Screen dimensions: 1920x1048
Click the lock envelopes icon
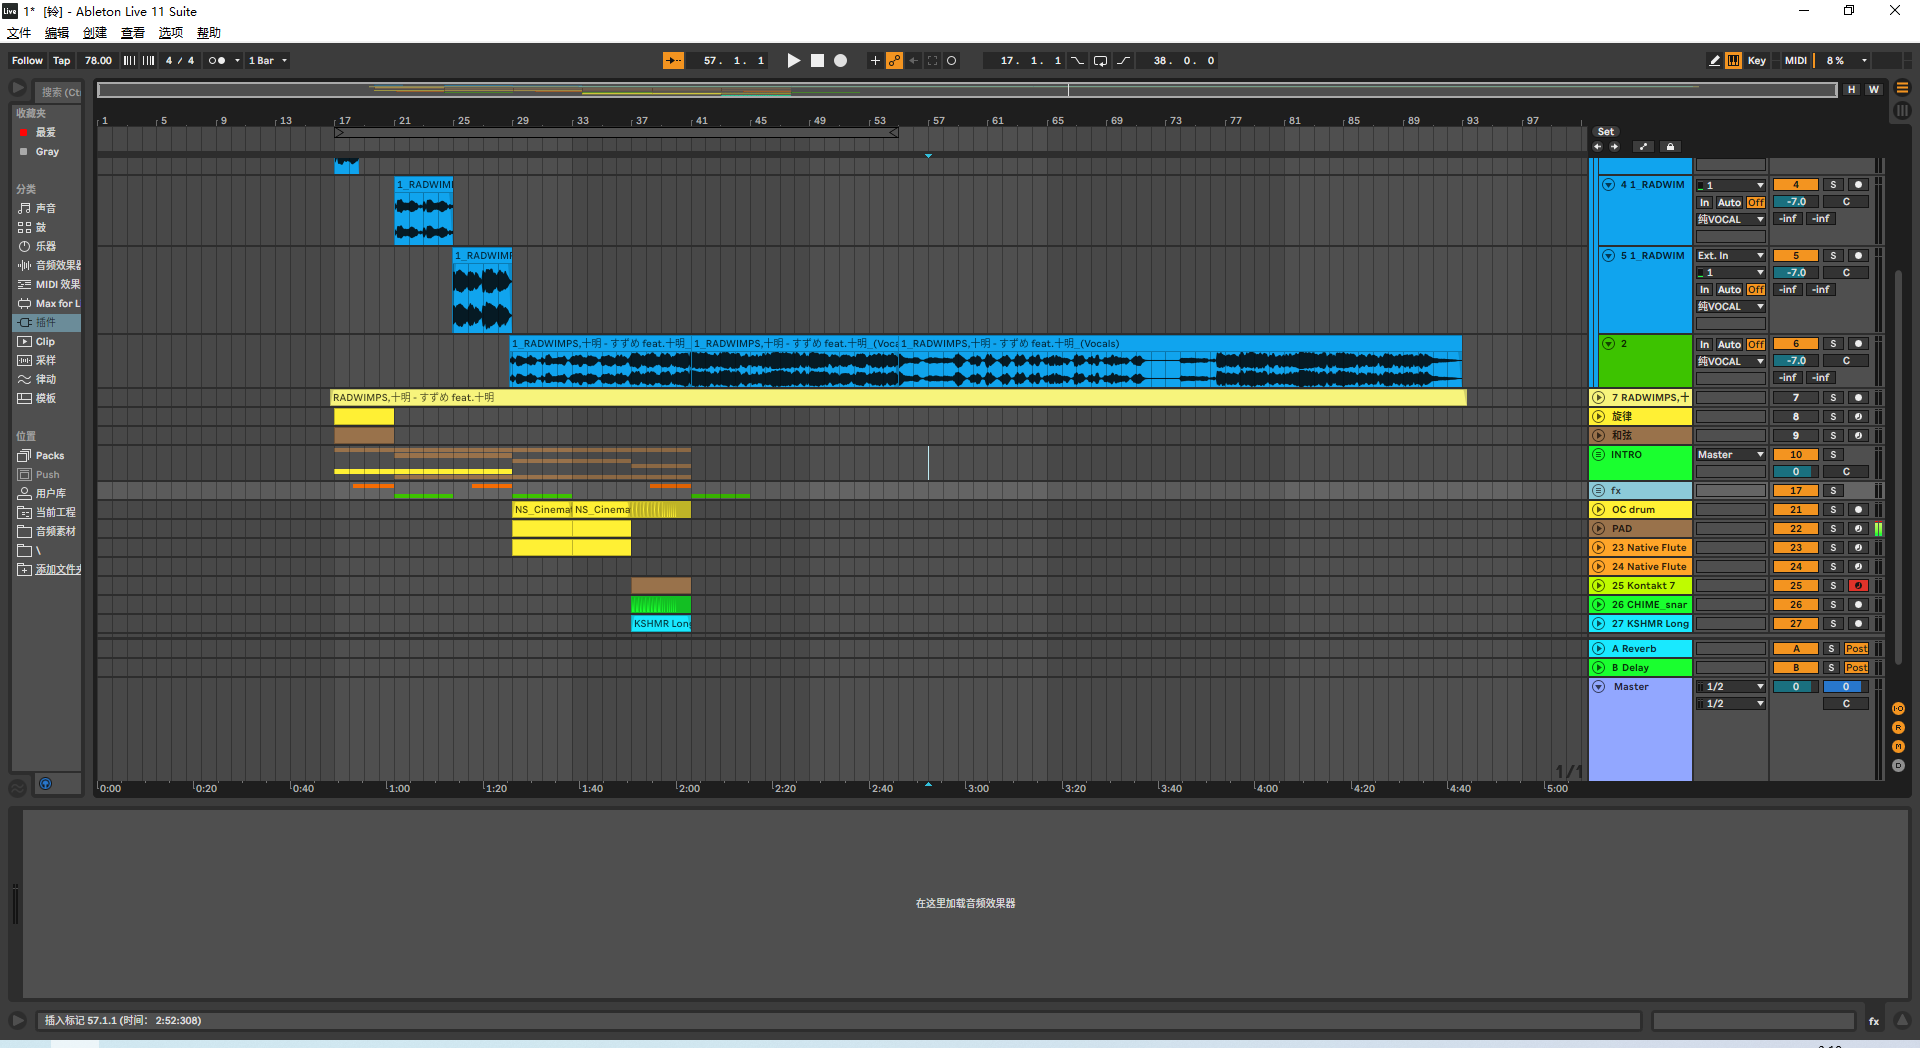tap(1669, 147)
